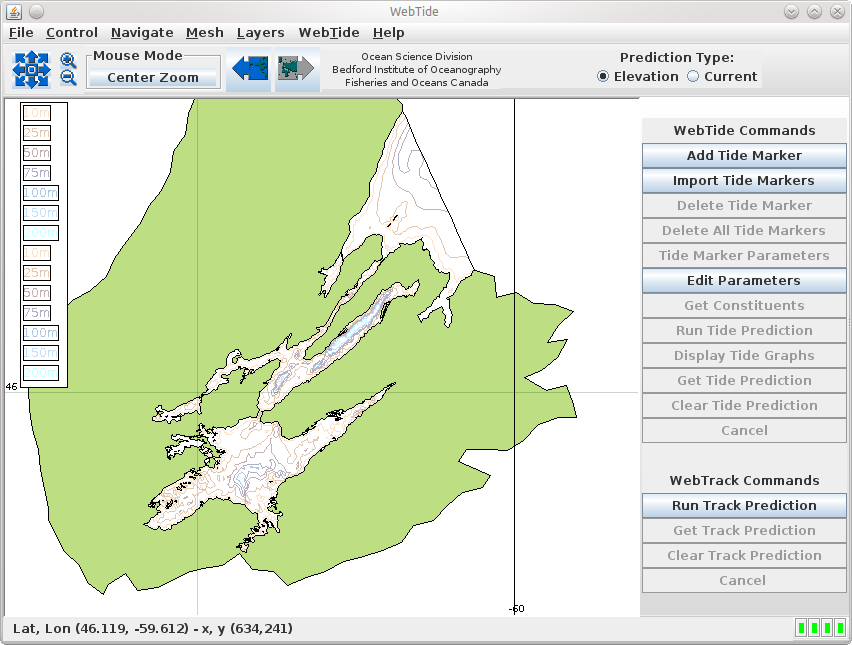Click the zoom out magnifier icon
Viewport: 852px width, 645px height.
pyautogui.click(x=68, y=78)
